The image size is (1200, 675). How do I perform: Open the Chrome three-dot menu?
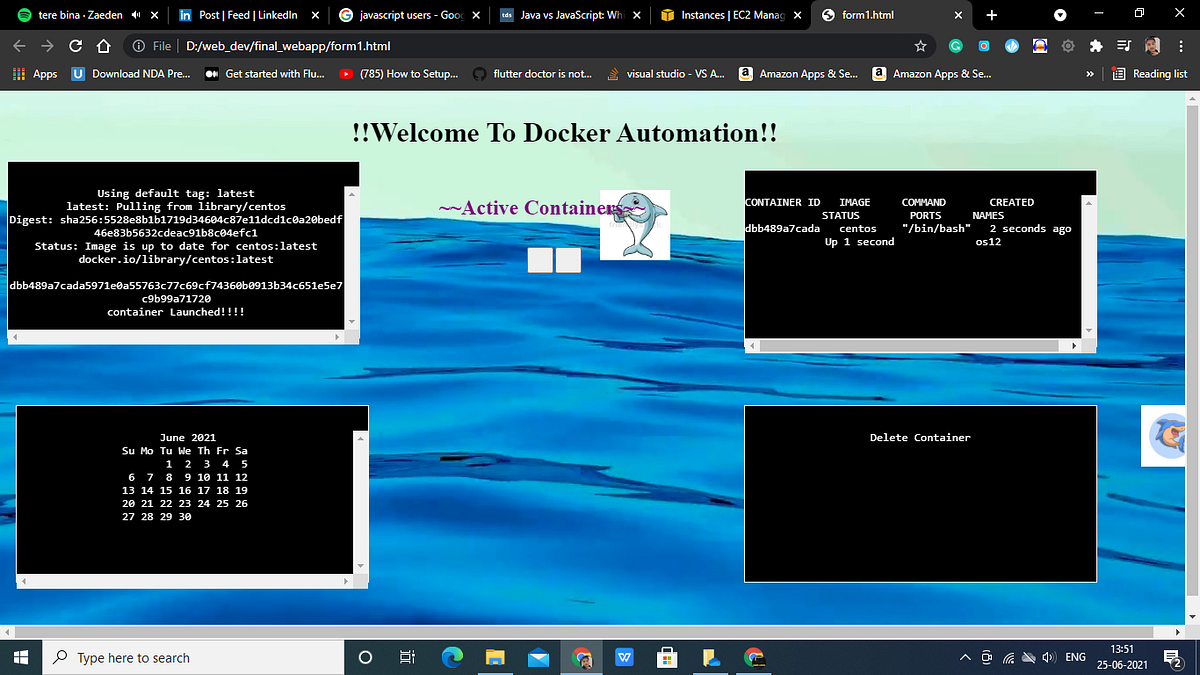pyautogui.click(x=1181, y=46)
